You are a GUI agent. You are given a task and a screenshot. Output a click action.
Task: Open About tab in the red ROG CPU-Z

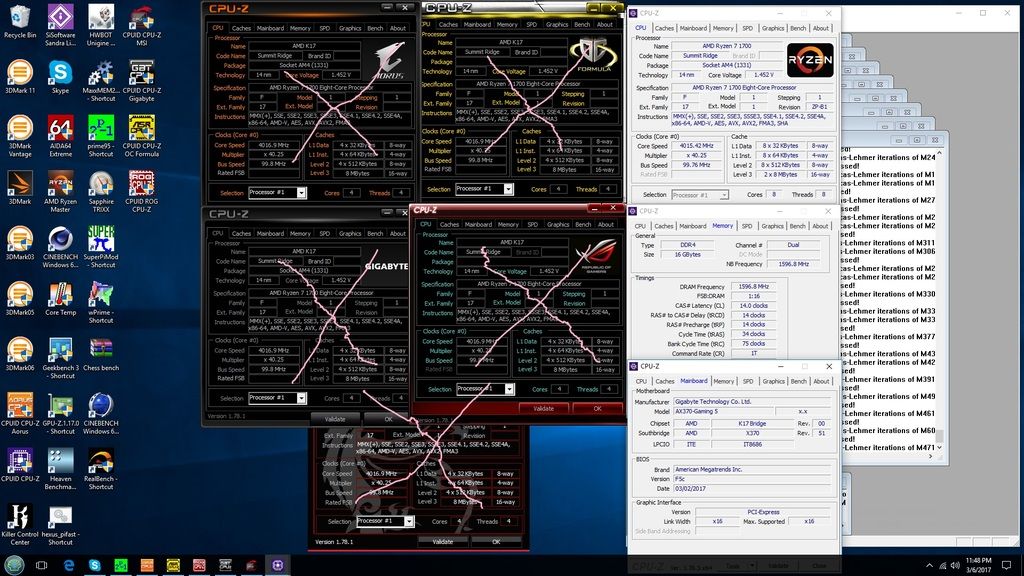(x=606, y=225)
